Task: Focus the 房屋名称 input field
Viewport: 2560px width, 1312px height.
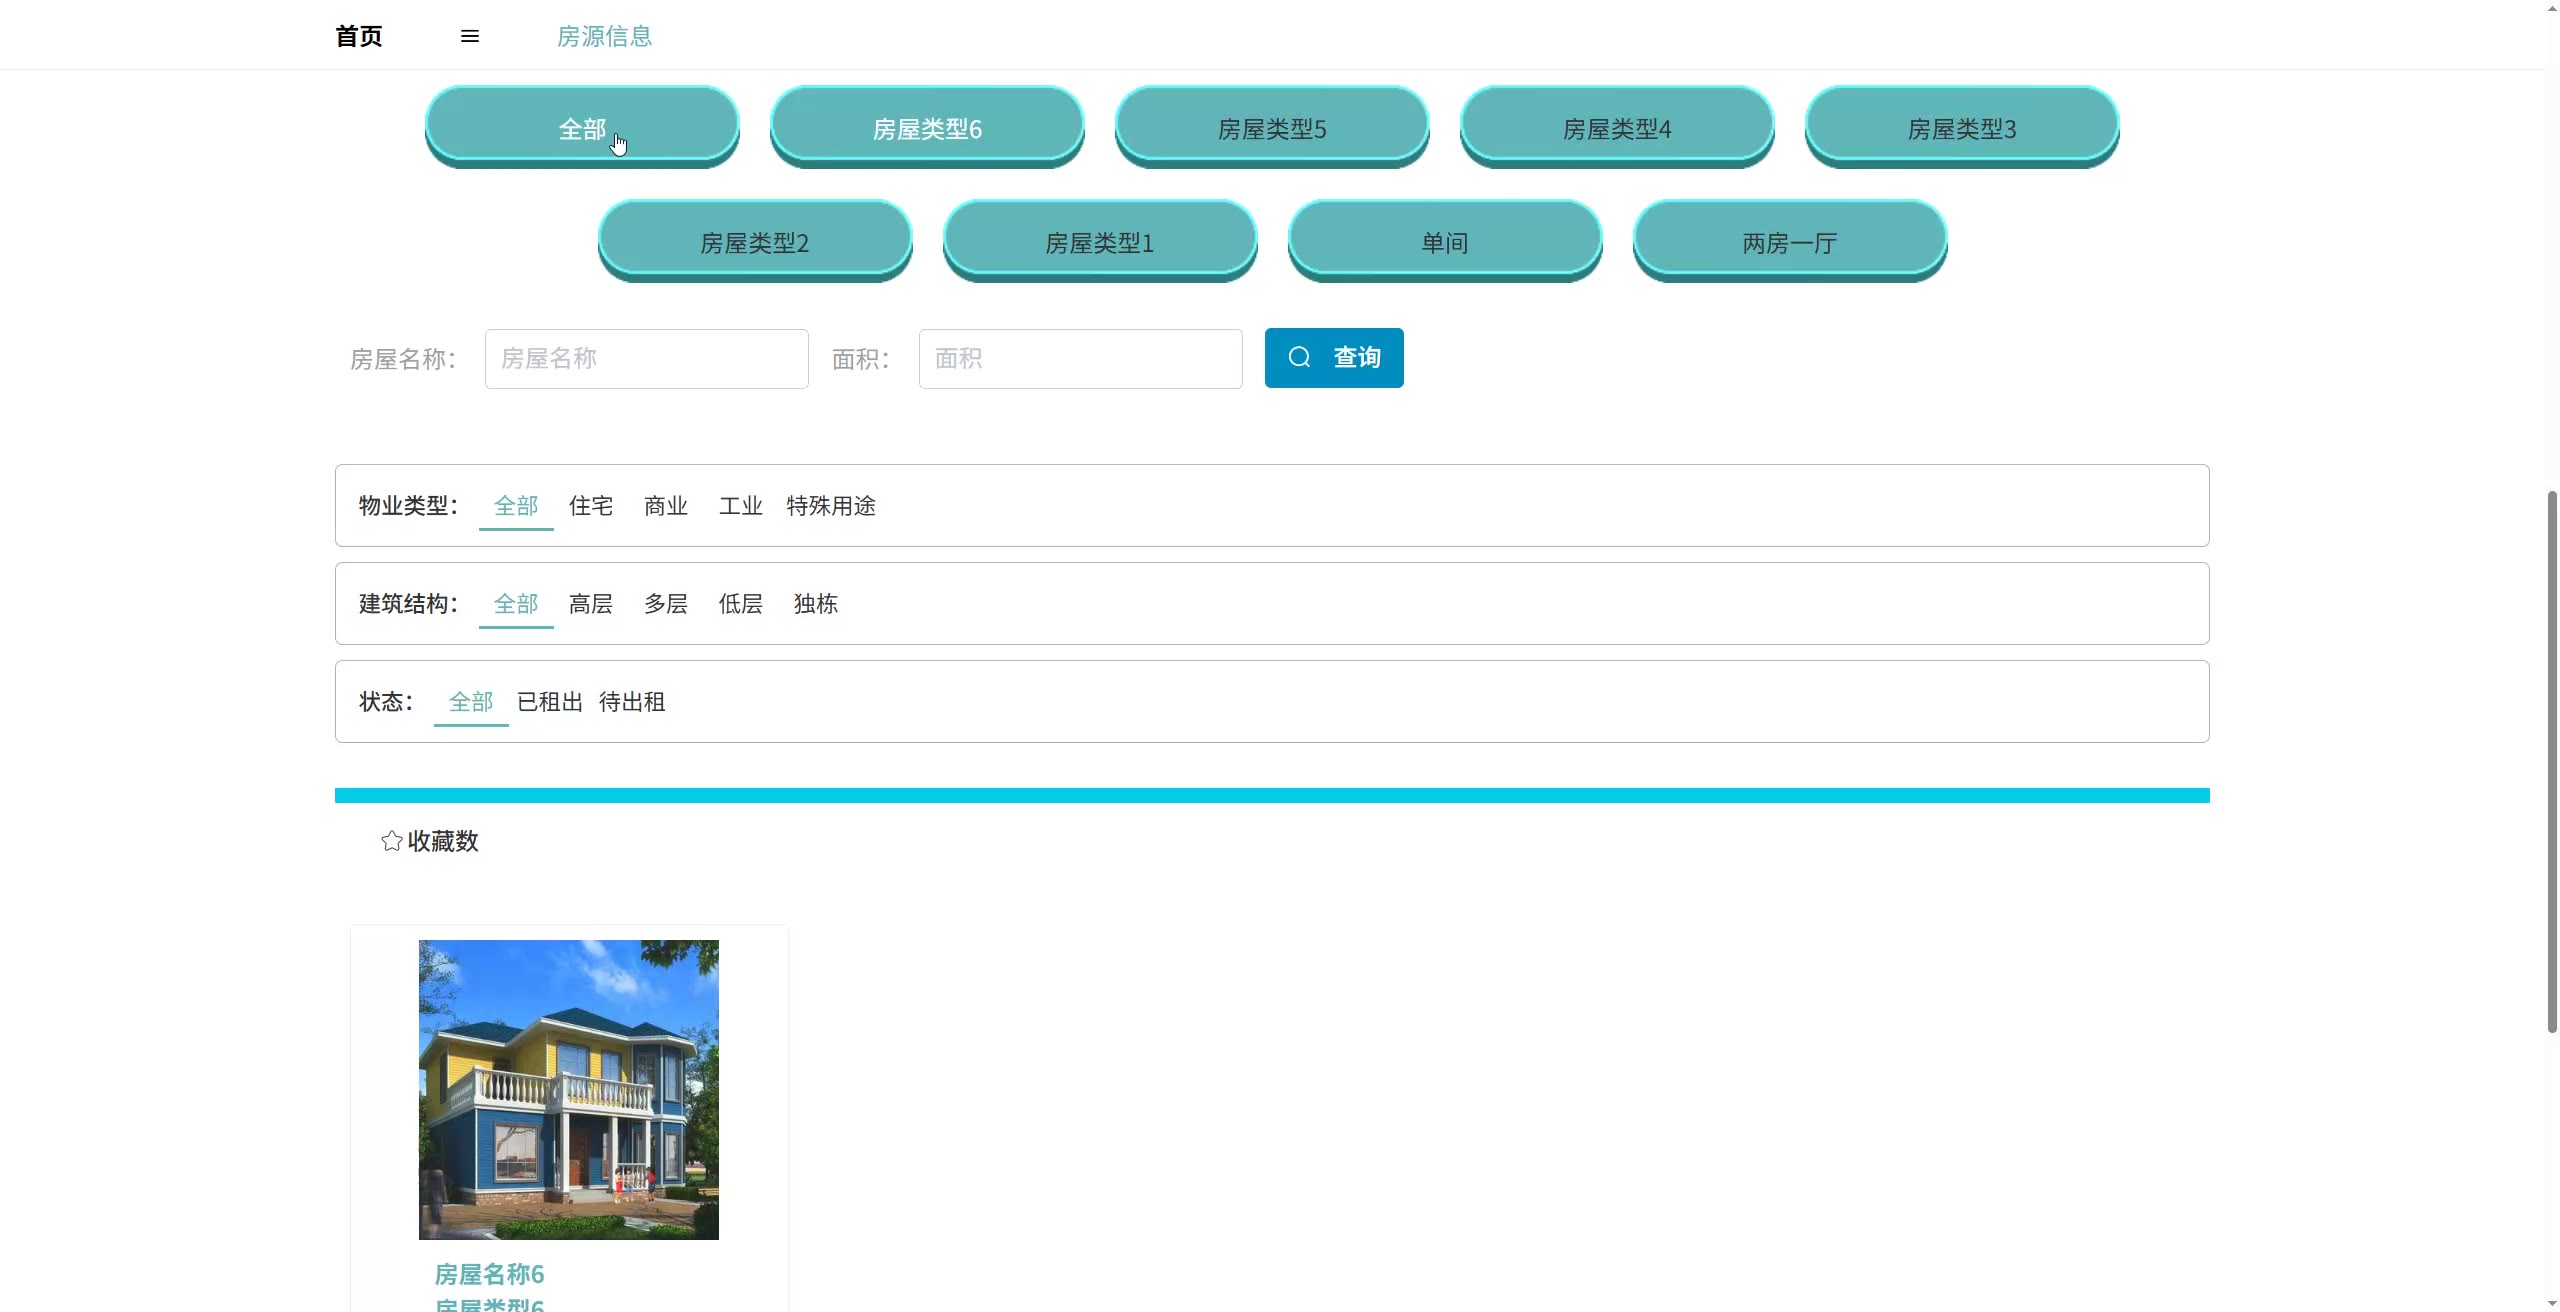Action: pyautogui.click(x=646, y=359)
